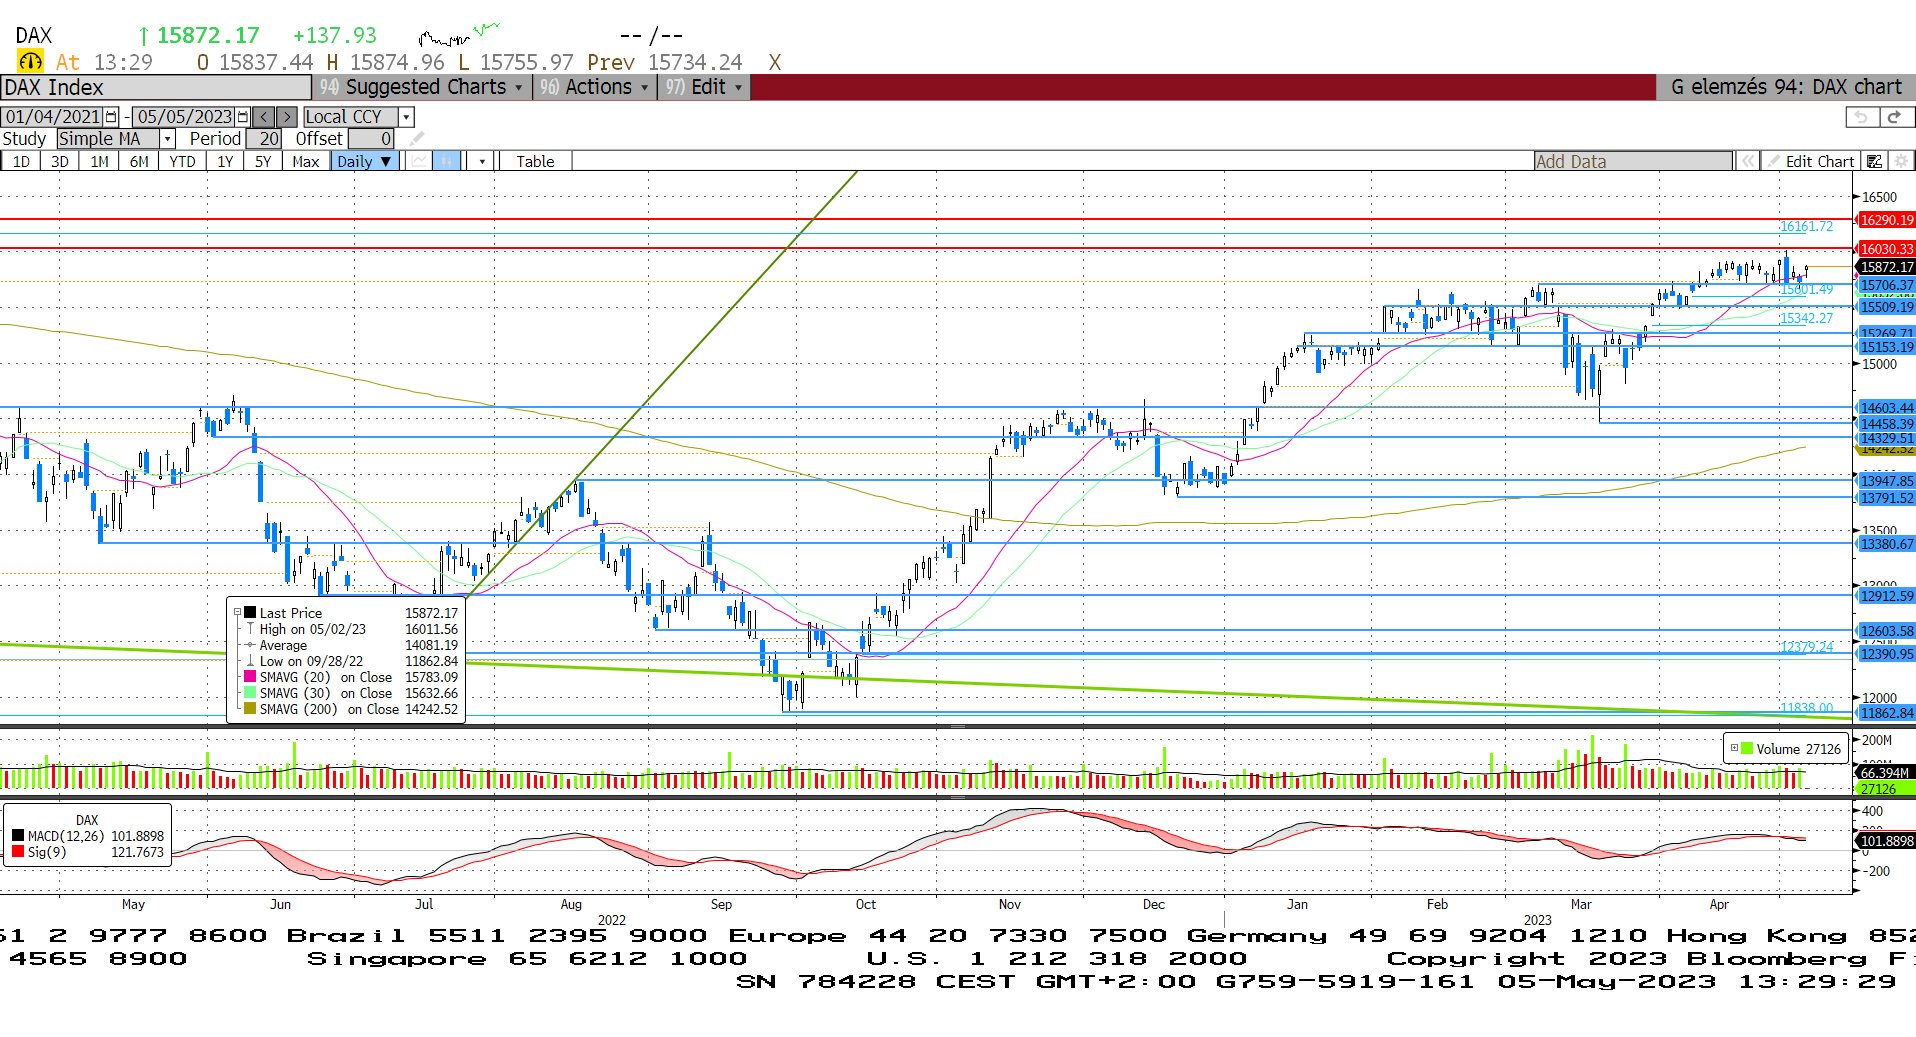Click the X next to Prev value

(774, 62)
